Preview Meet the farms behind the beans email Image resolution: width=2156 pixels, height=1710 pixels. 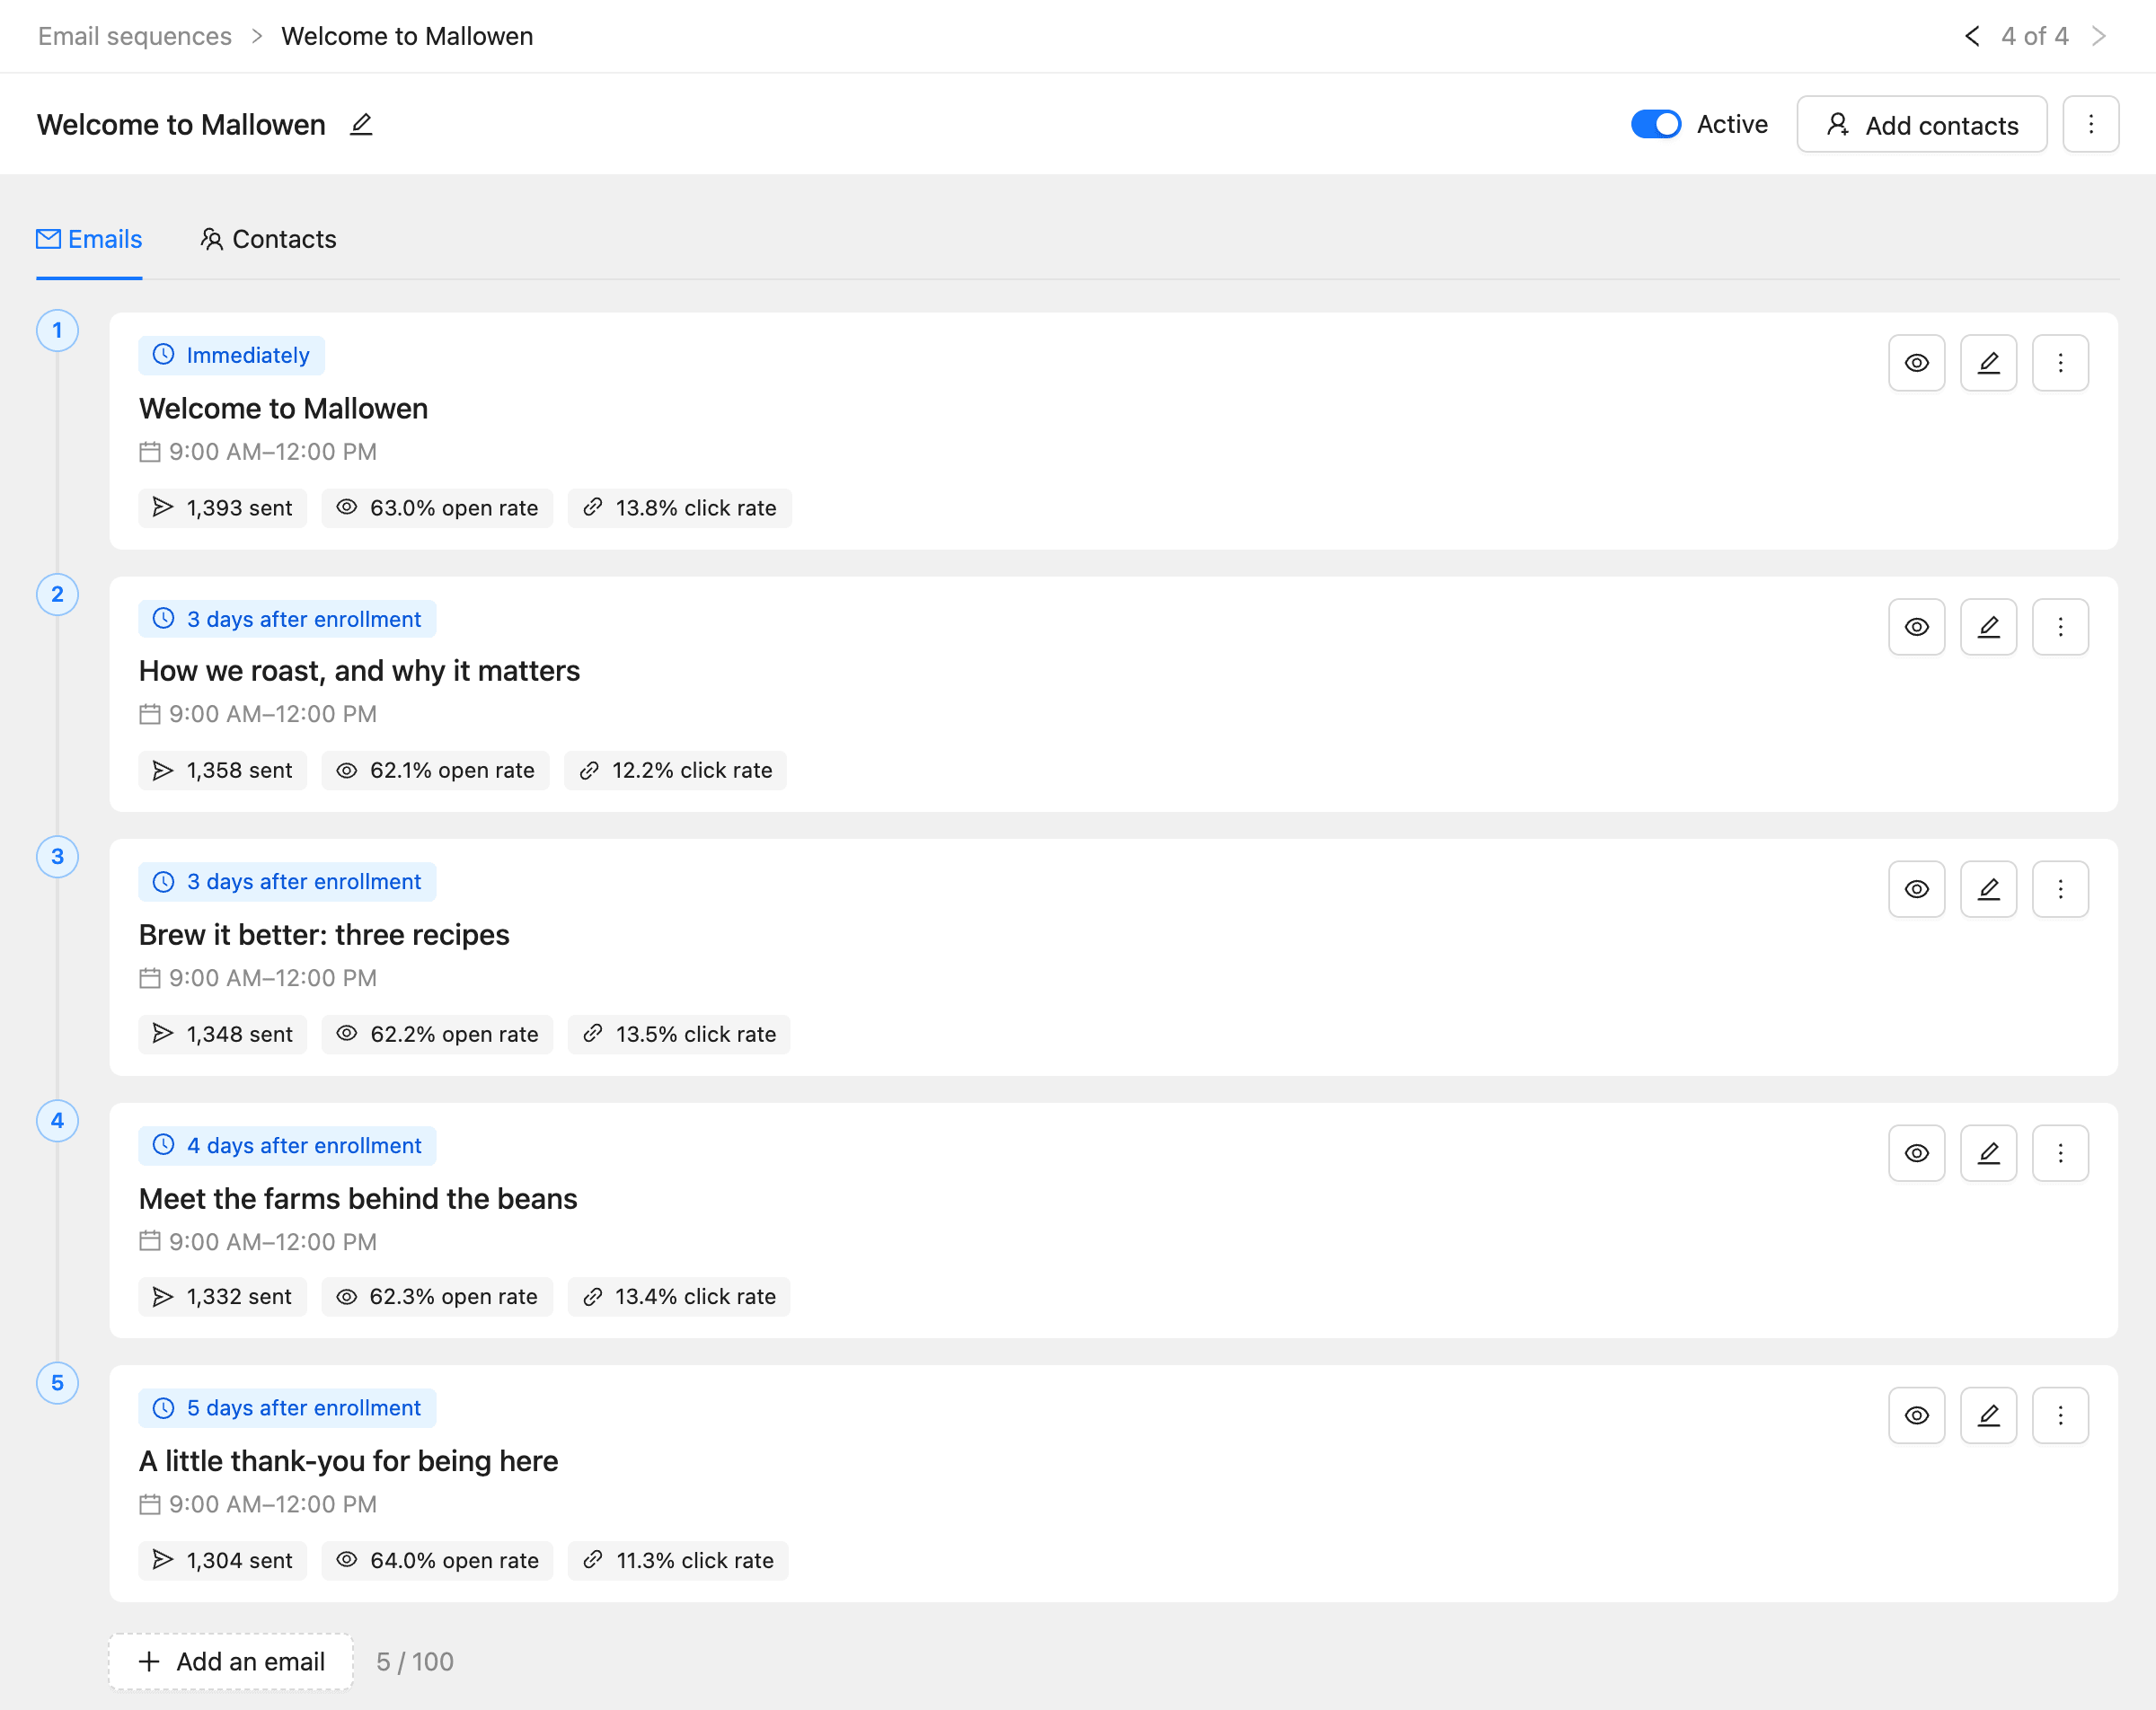point(1916,1153)
